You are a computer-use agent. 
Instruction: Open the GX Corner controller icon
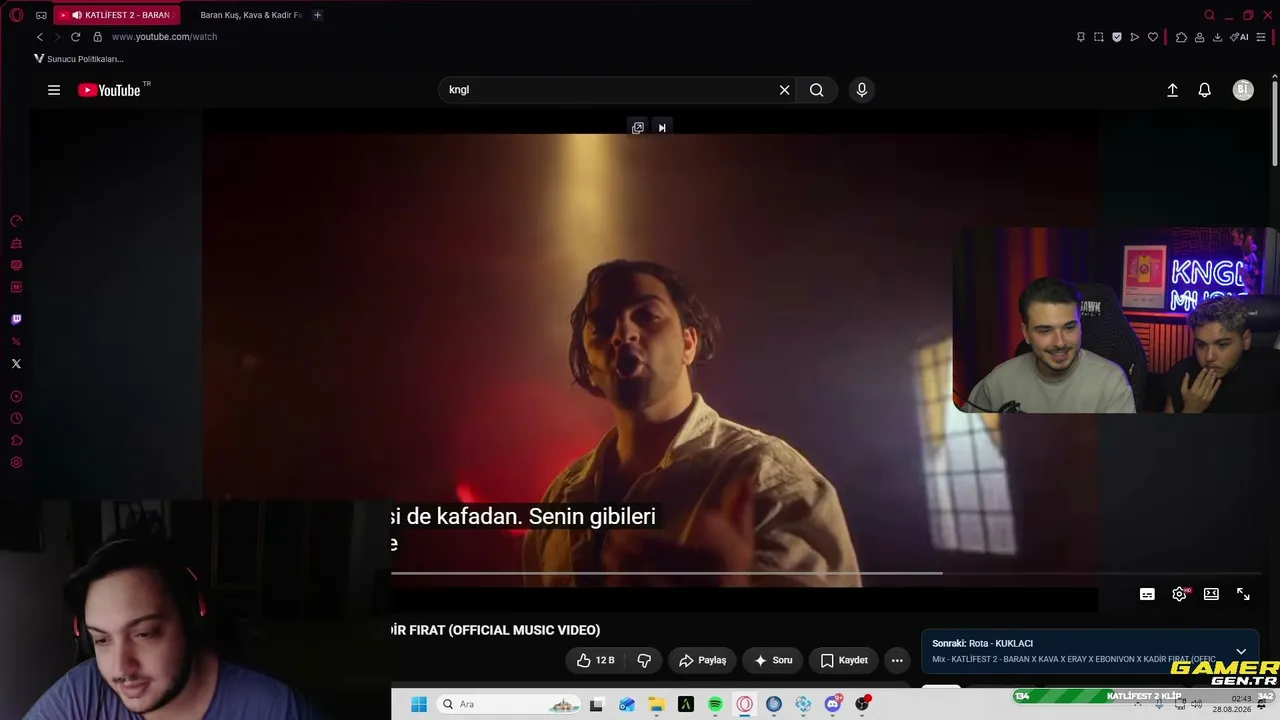41,15
